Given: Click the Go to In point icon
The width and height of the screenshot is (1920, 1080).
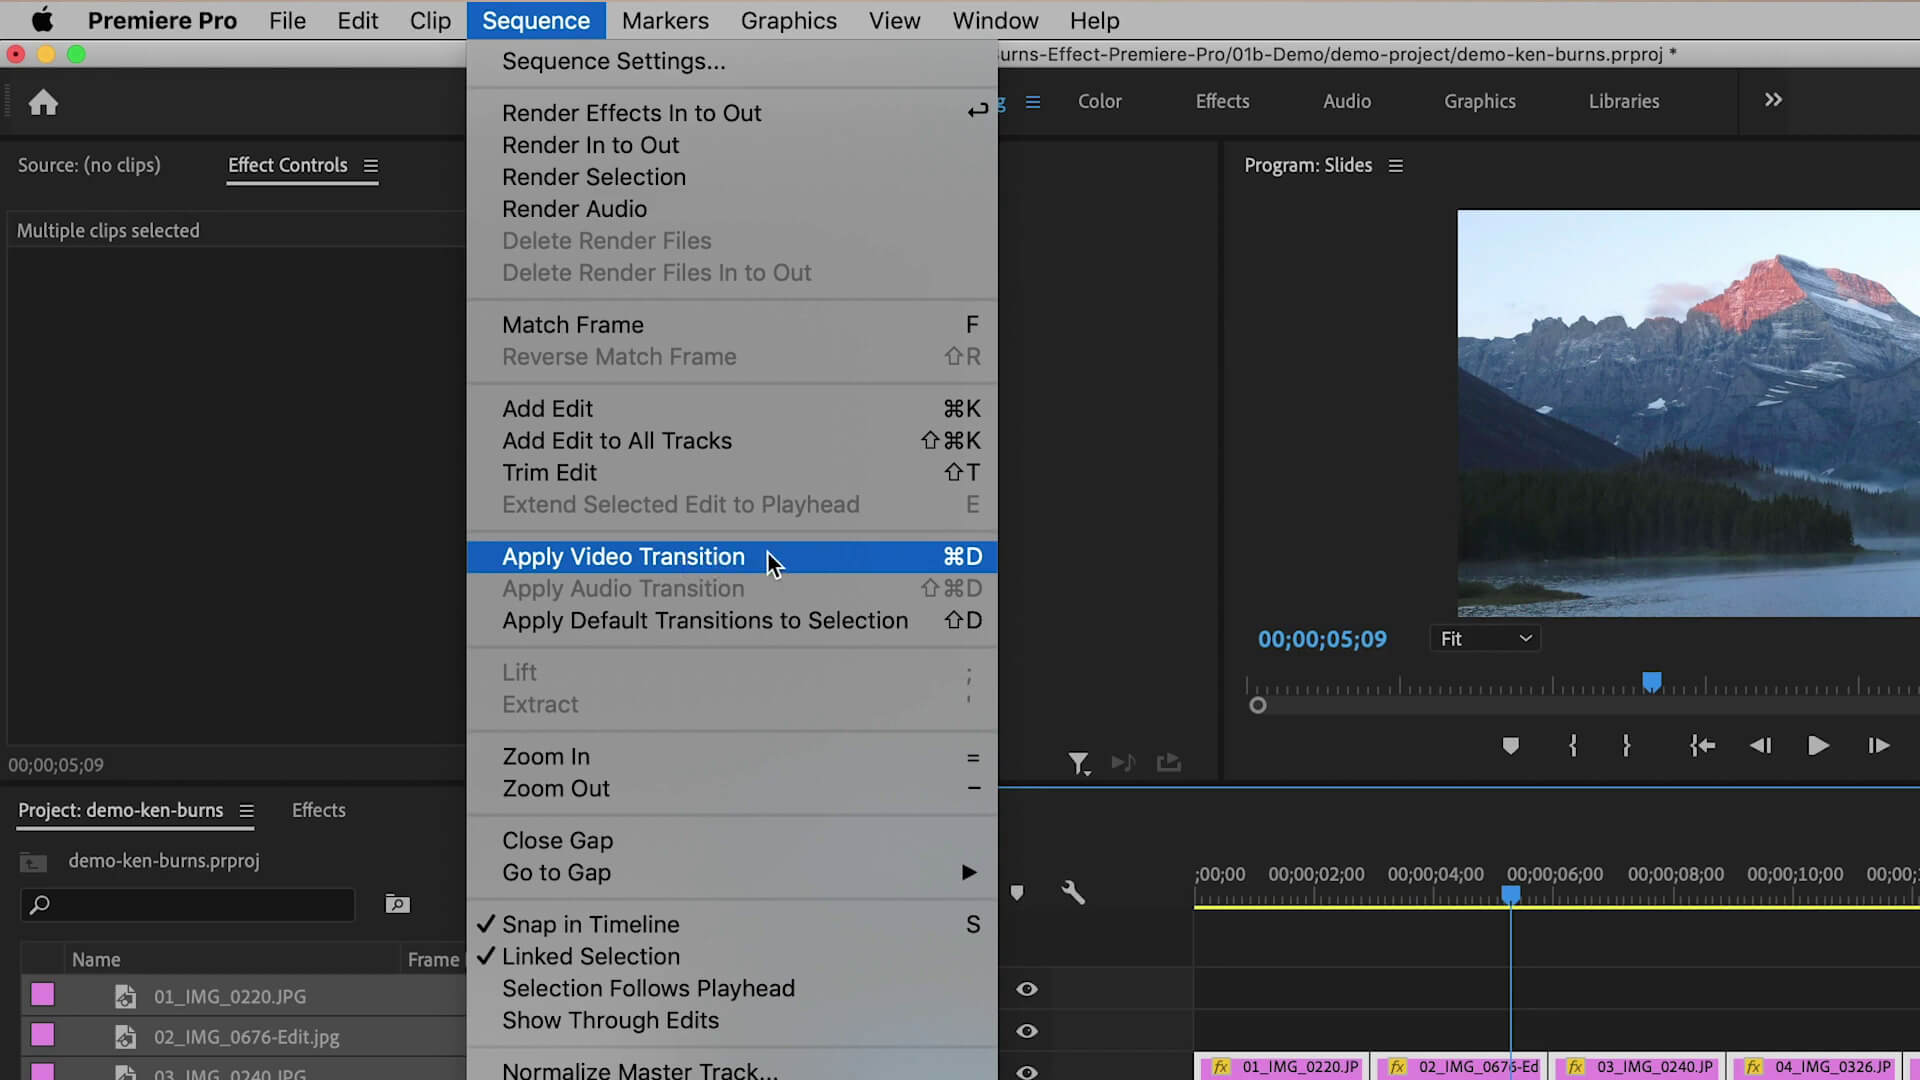Looking at the screenshot, I should [x=1702, y=746].
